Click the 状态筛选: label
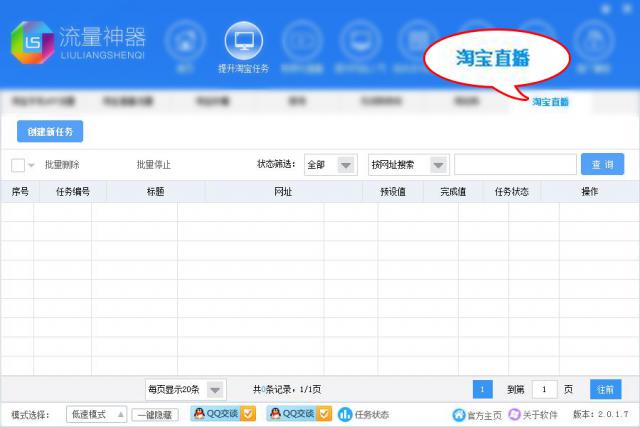Image resolution: width=640 pixels, height=427 pixels. (x=276, y=164)
